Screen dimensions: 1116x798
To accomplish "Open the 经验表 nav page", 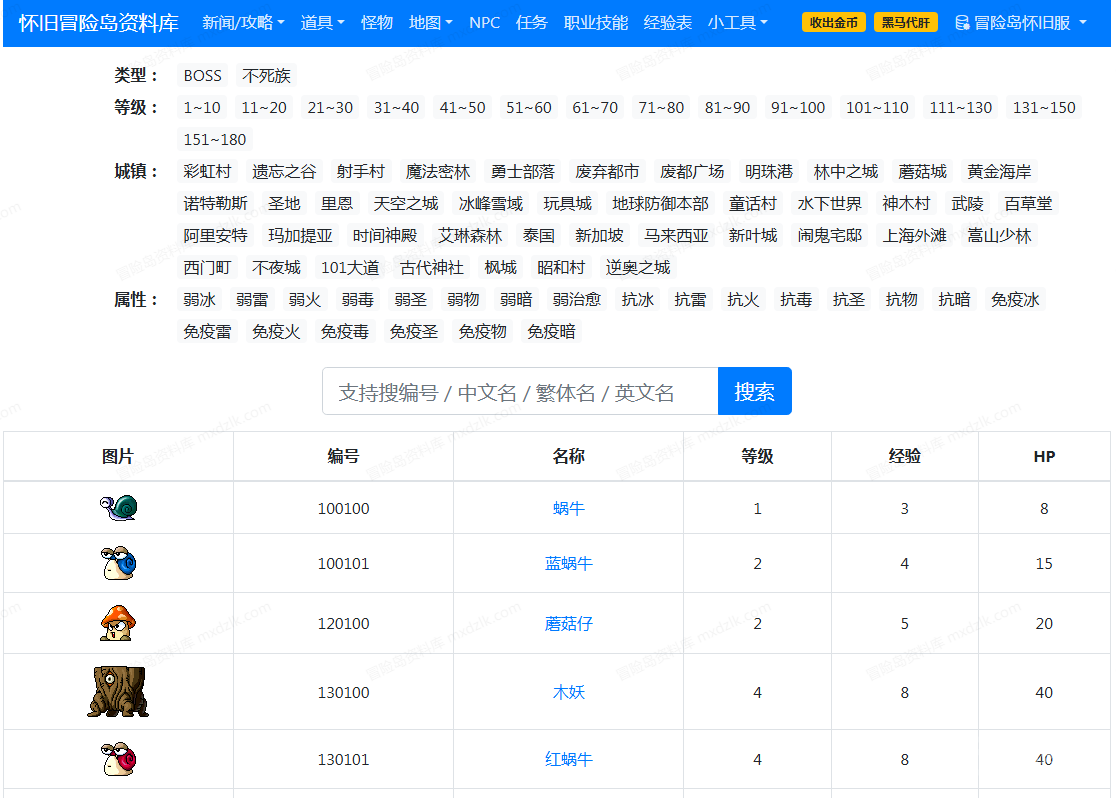I will (x=668, y=23).
